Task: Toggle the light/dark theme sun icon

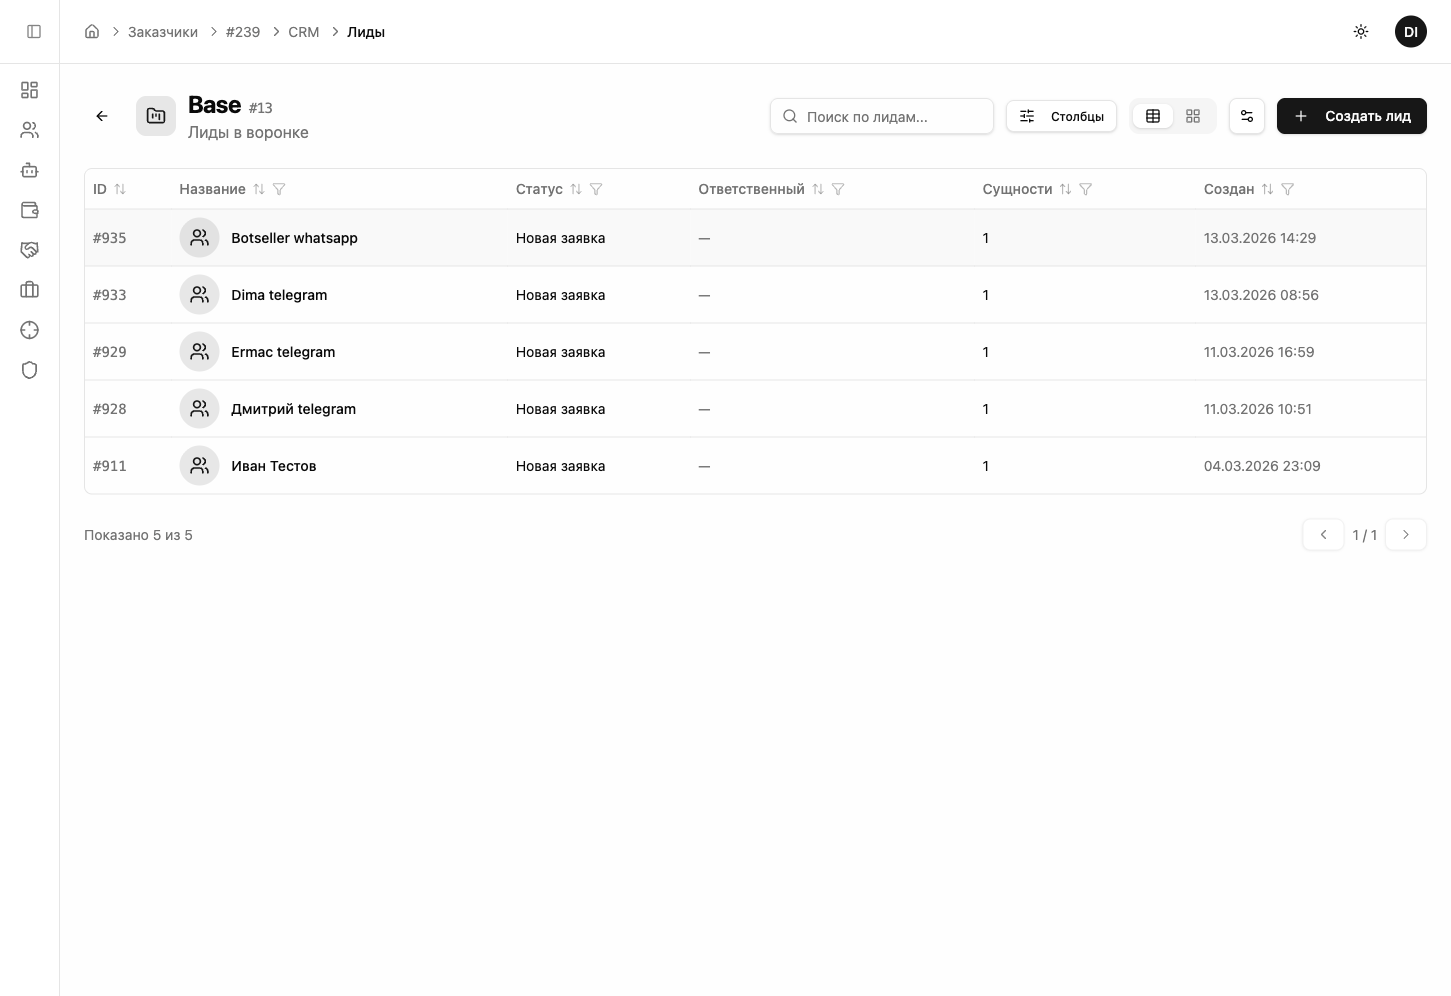Action: point(1361,32)
